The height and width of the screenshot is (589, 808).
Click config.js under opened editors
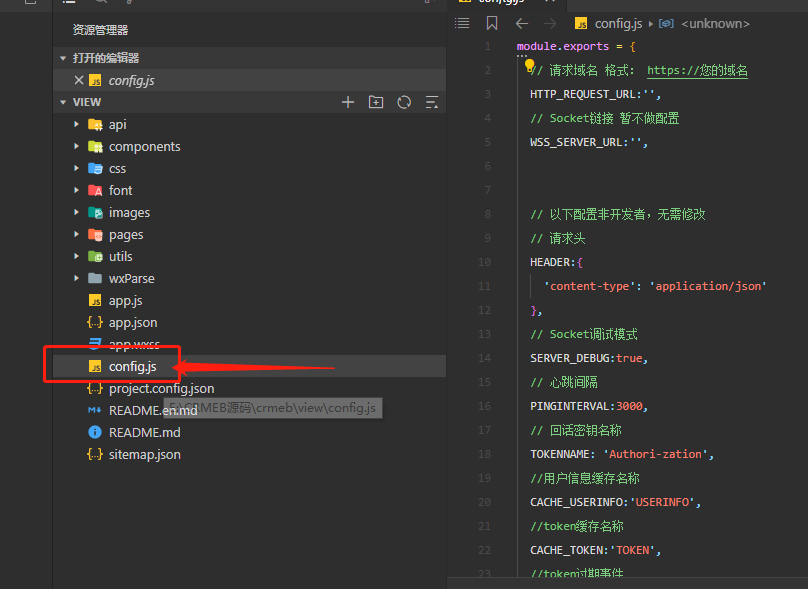pyautogui.click(x=131, y=80)
